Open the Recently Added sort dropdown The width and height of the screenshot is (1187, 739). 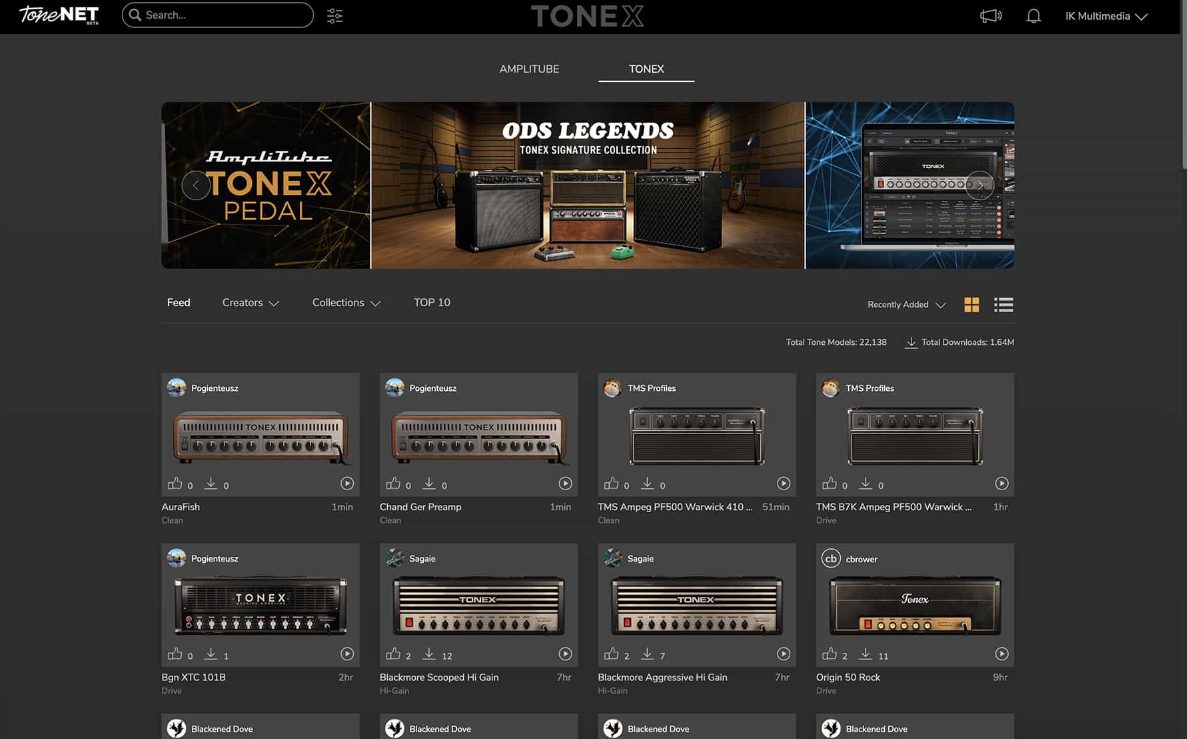click(906, 305)
